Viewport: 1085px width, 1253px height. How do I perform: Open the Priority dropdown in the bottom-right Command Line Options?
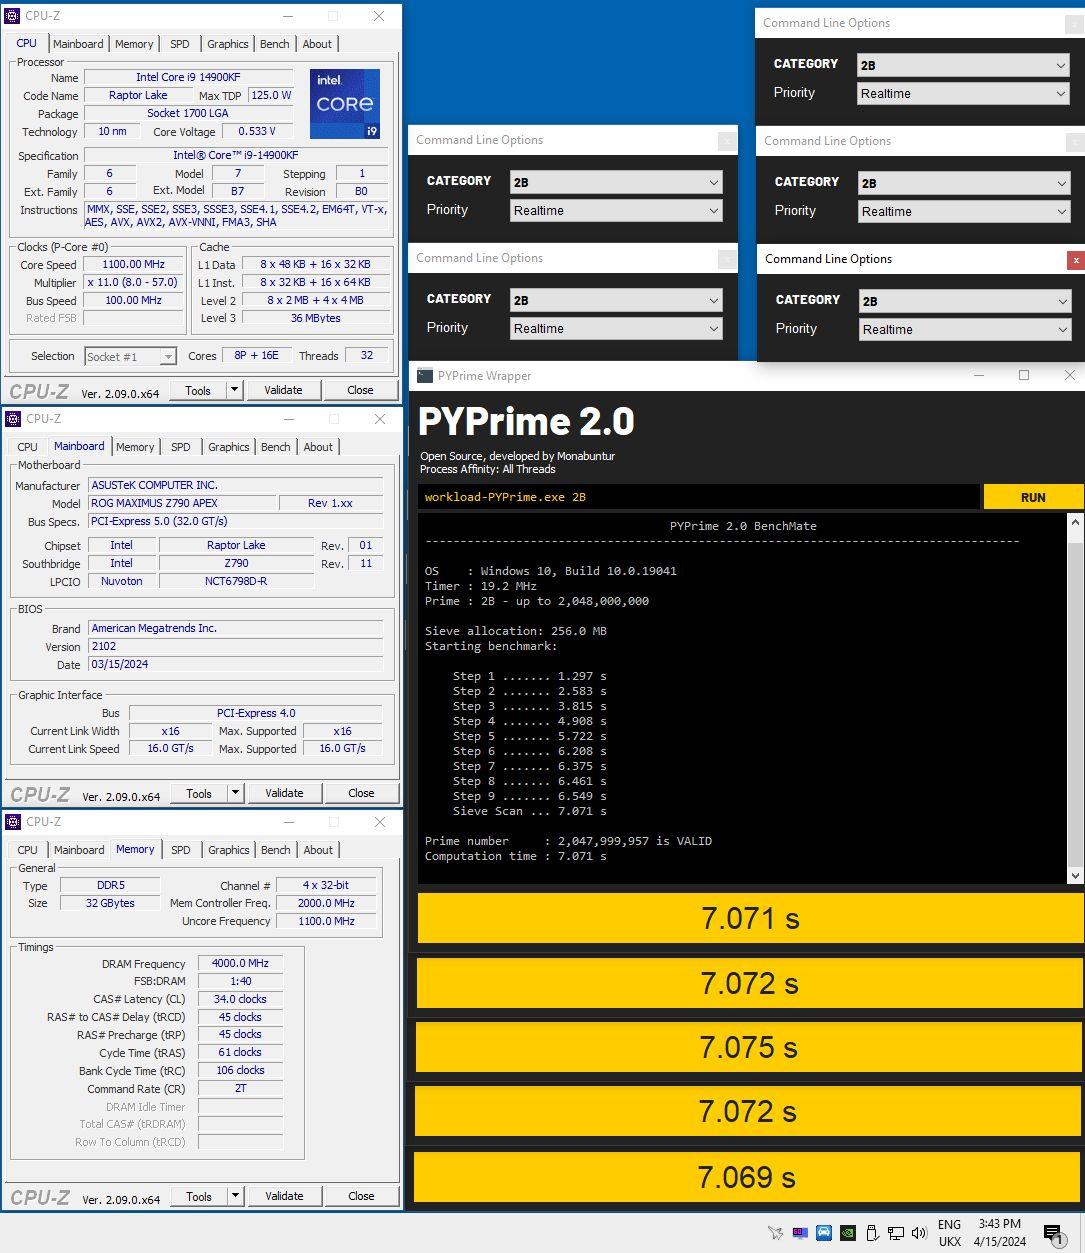(x=964, y=330)
